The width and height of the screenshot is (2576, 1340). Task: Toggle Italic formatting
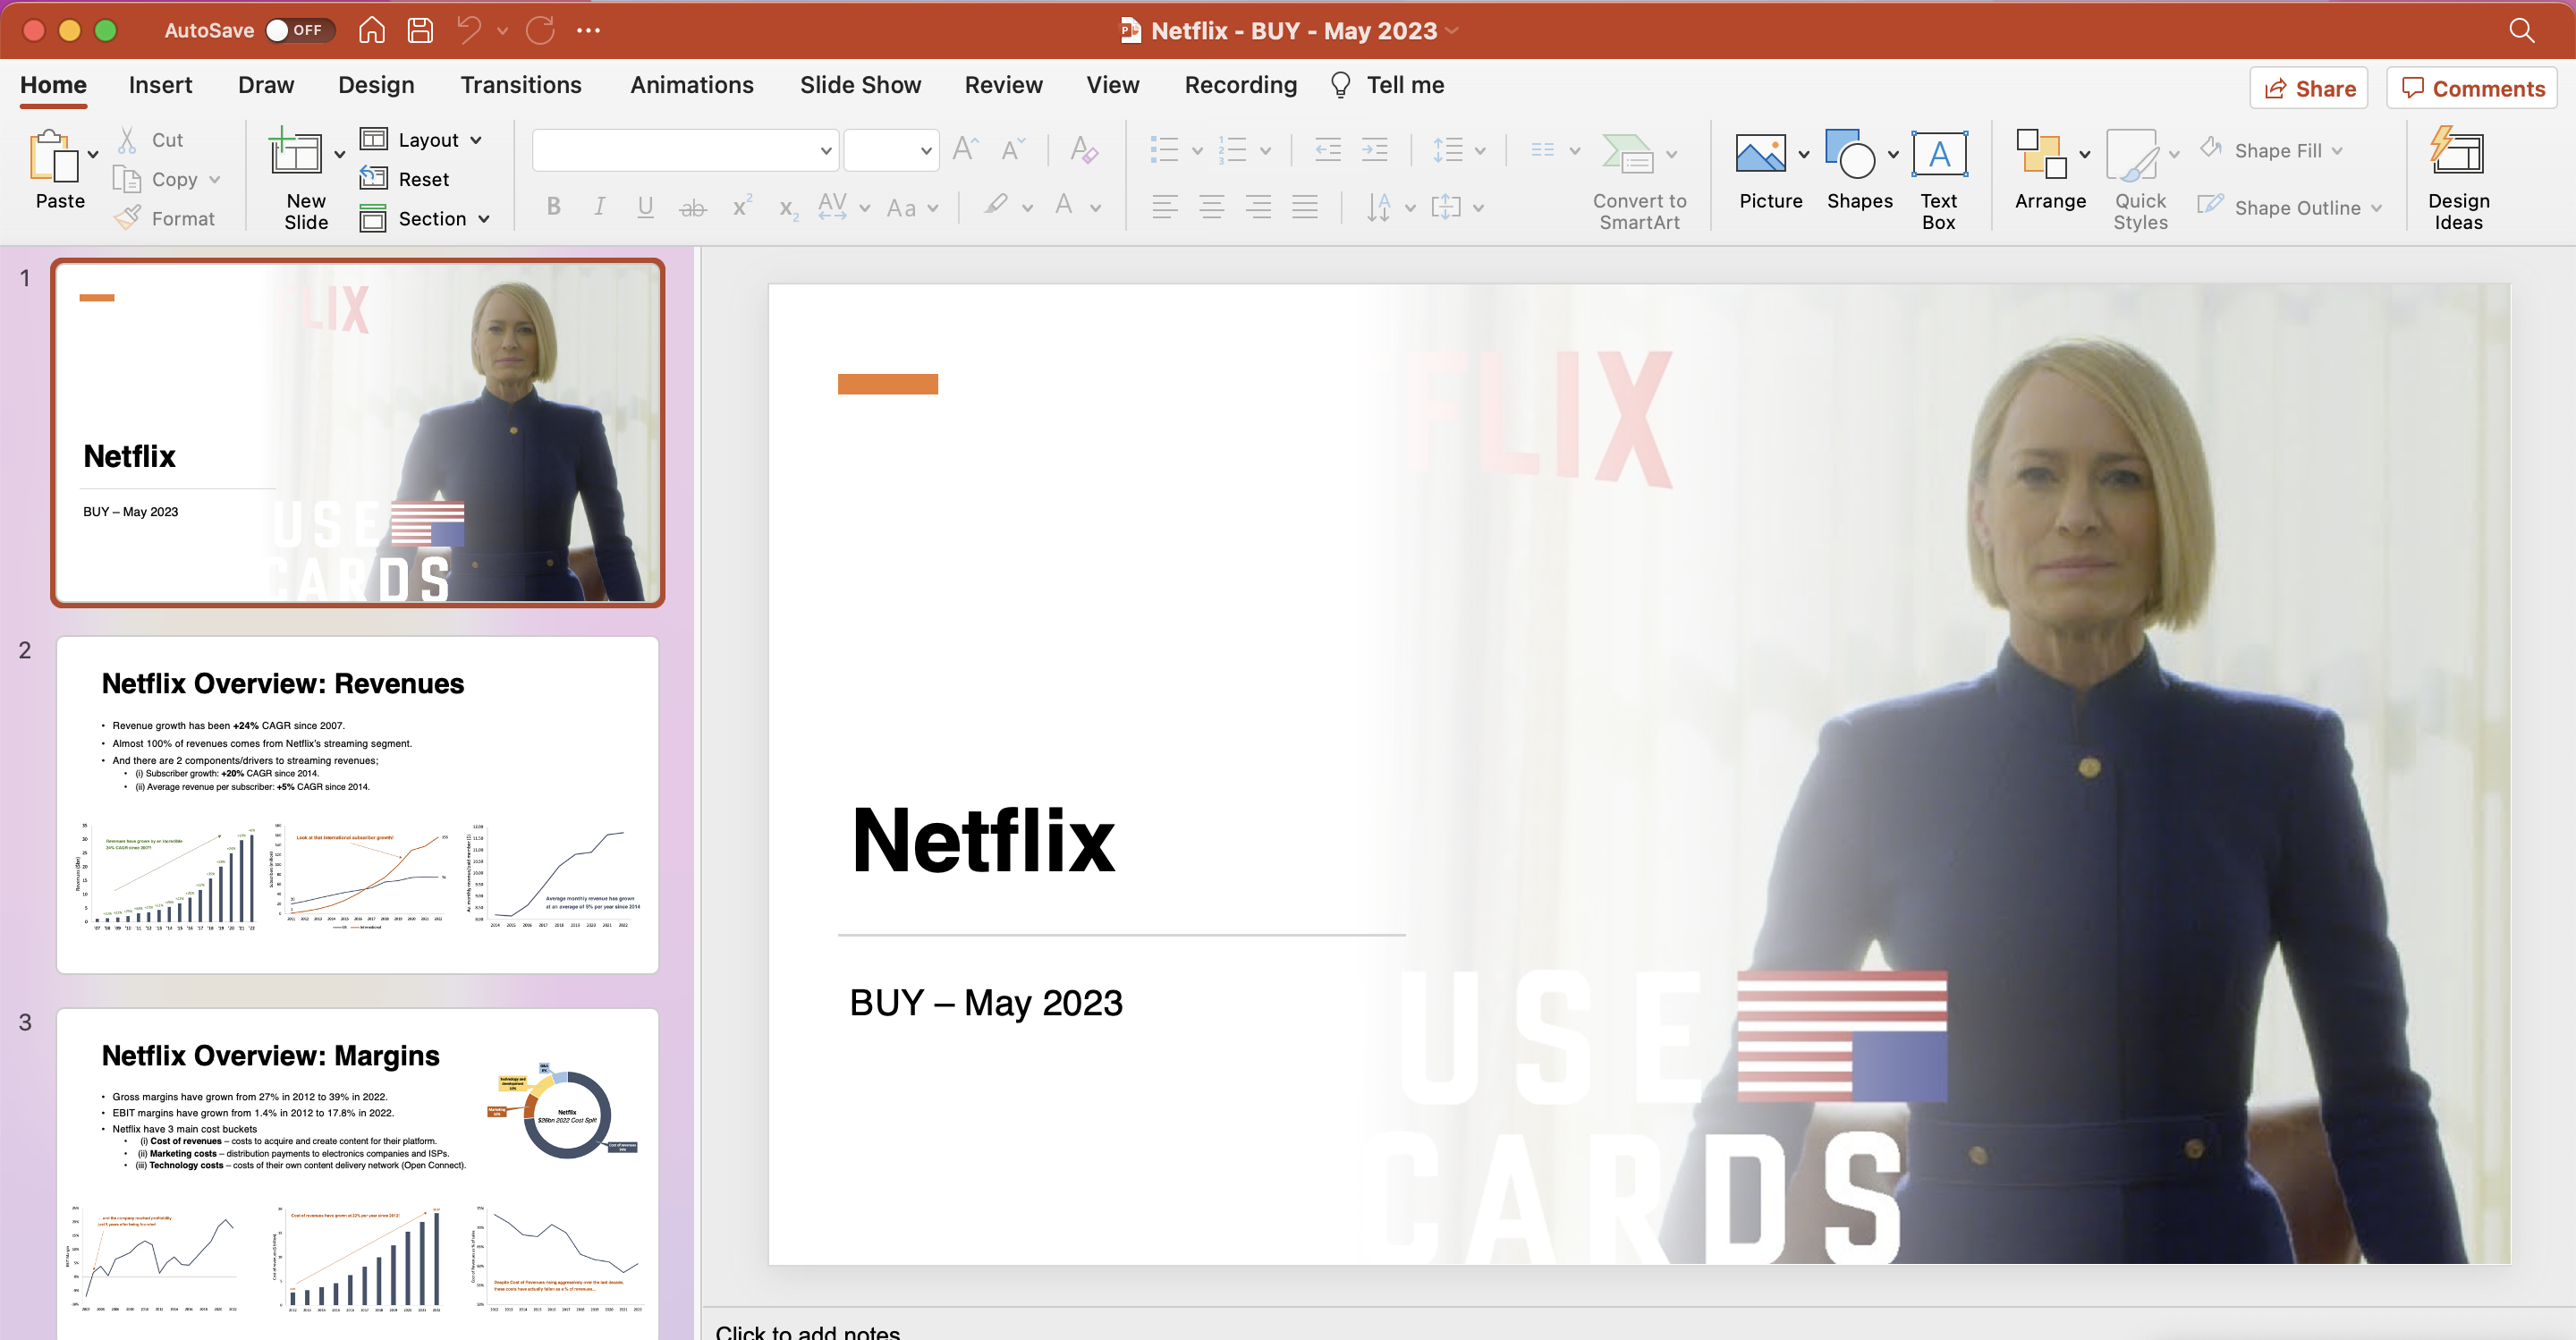pyautogui.click(x=599, y=207)
